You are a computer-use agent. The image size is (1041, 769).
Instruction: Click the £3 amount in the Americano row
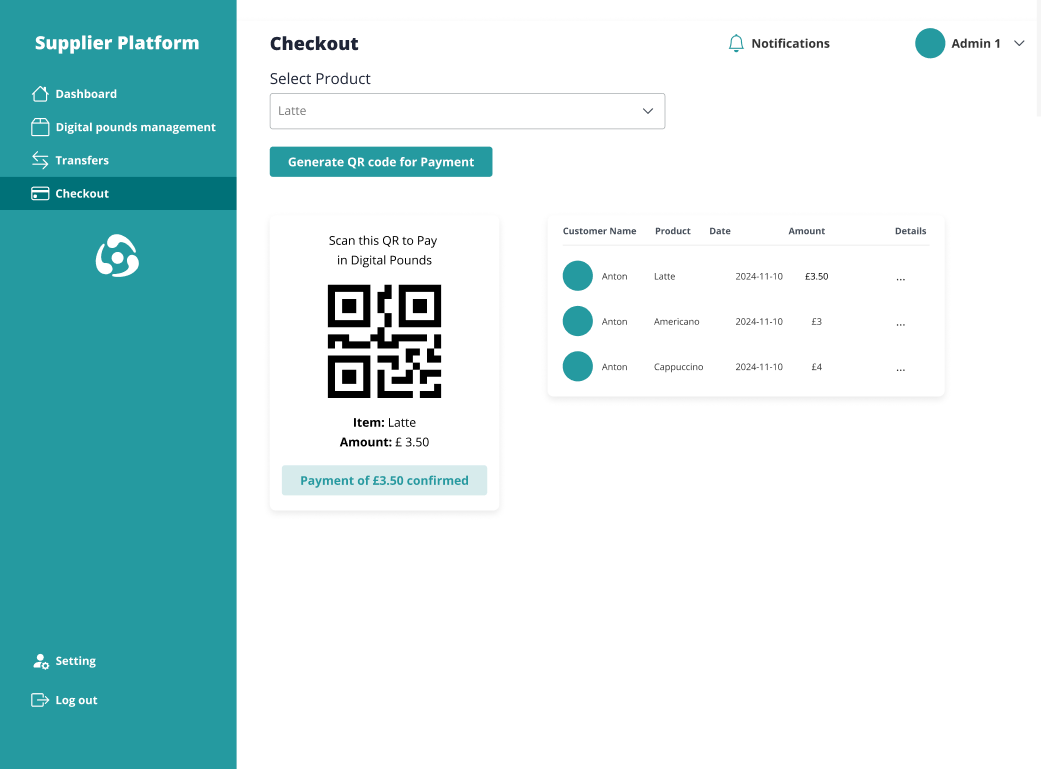(817, 321)
